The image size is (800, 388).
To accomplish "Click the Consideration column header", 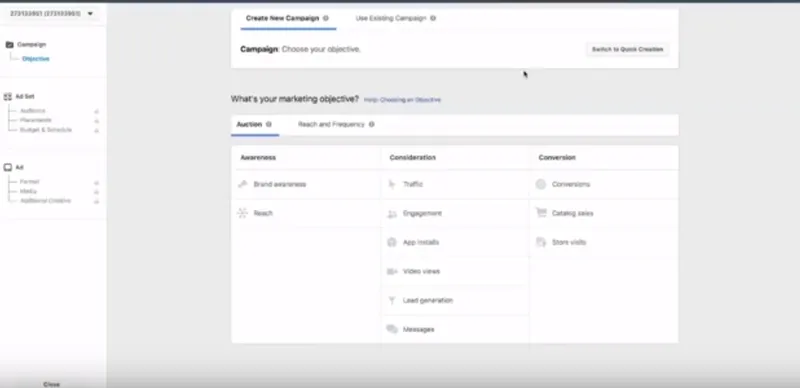I will coord(413,158).
